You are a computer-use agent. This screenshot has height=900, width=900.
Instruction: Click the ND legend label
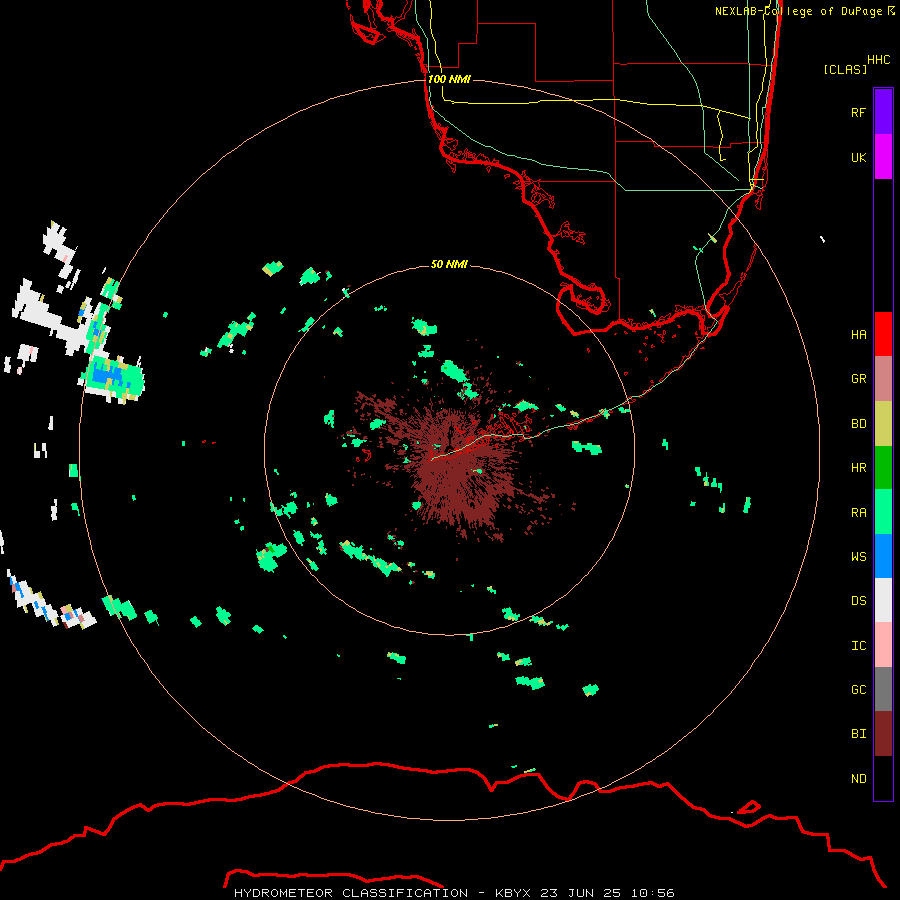coord(858,778)
